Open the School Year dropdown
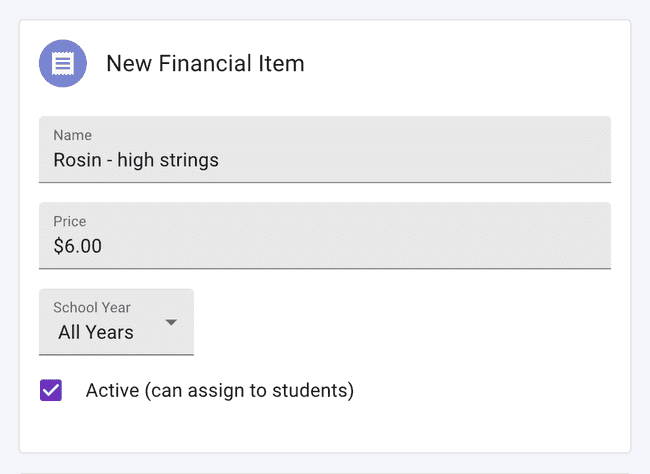This screenshot has width=650, height=474. (116, 322)
